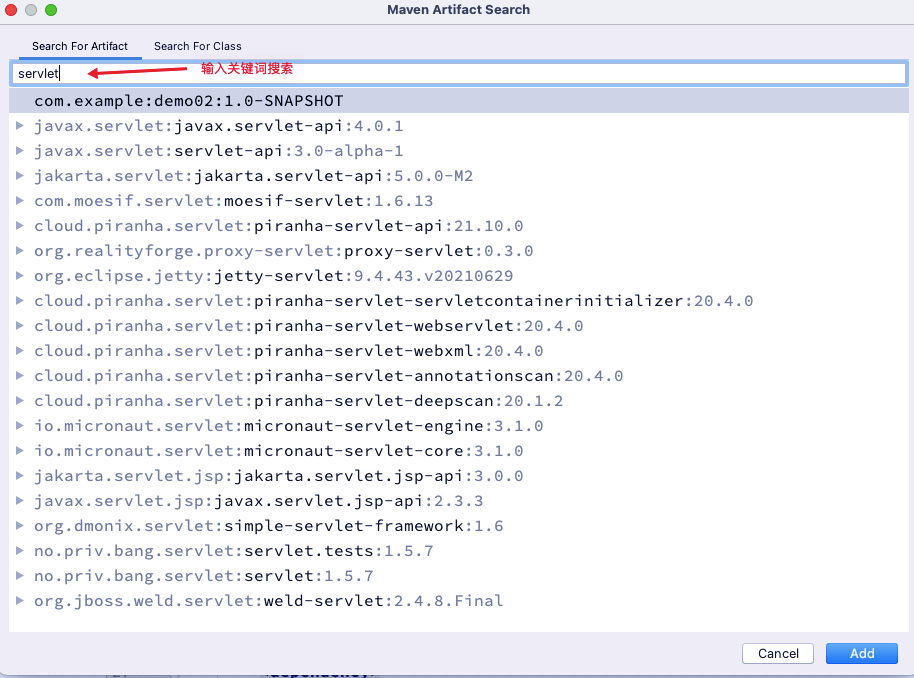Expand piranha-servlet-webxml:20.4.0 entry
The height and width of the screenshot is (678, 914).
point(20,350)
